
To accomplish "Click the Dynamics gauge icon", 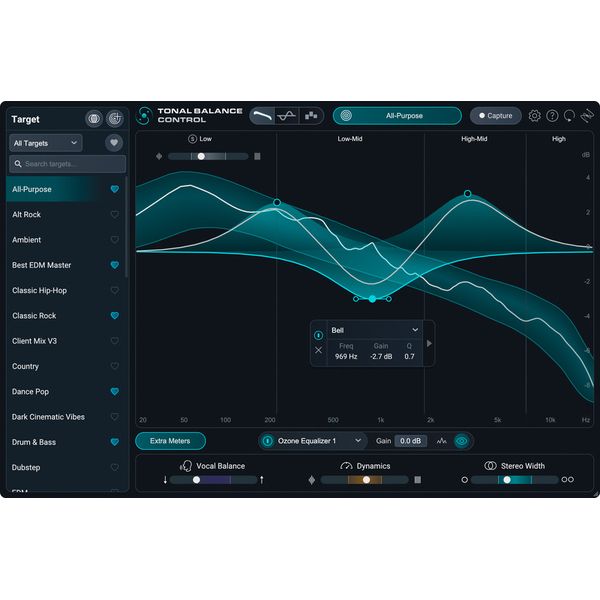I will point(346,466).
